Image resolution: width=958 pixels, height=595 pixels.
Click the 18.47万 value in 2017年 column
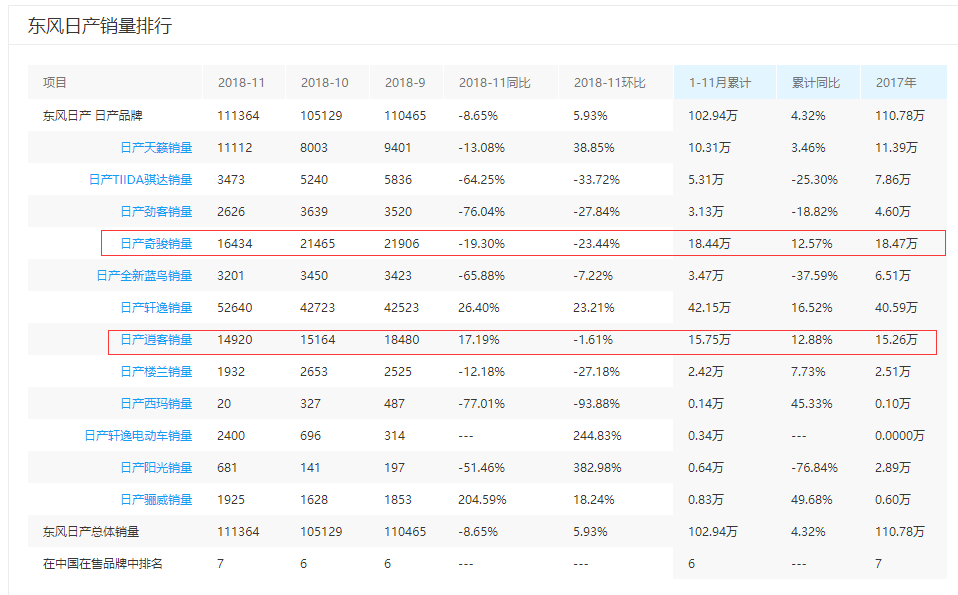pos(896,244)
